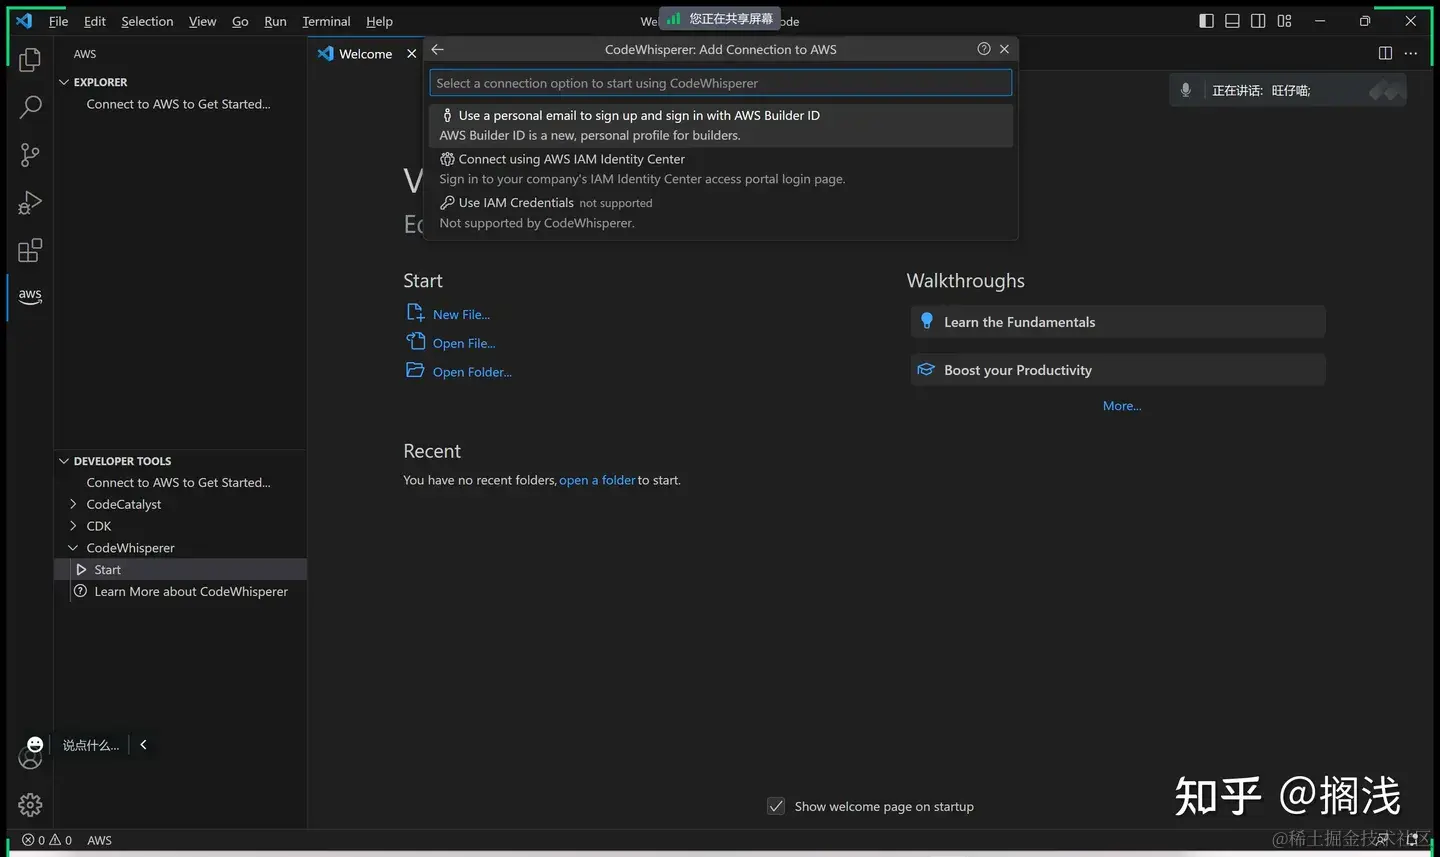The height and width of the screenshot is (857, 1440).
Task: Toggle the bottom panel layout icon
Action: coord(1233,21)
